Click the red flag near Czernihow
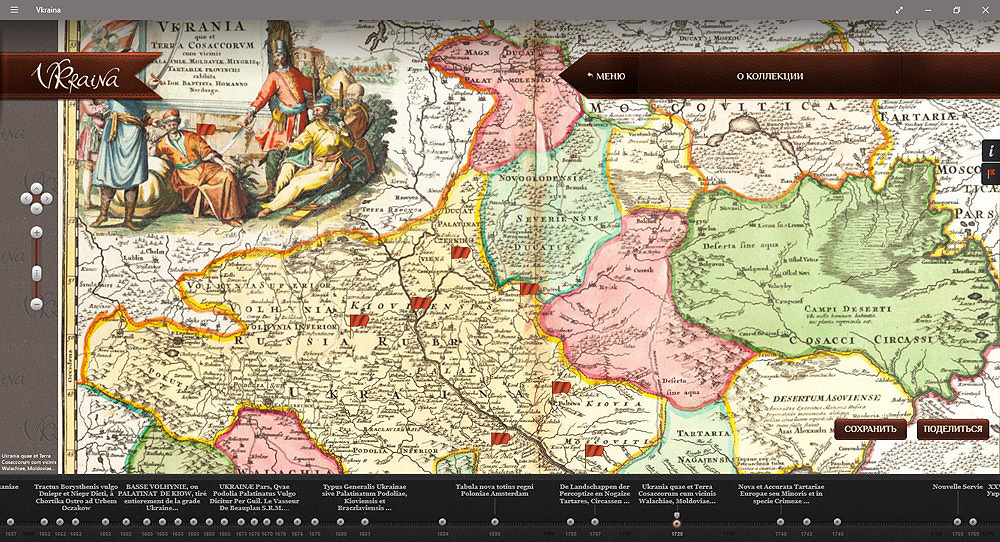 (460, 252)
